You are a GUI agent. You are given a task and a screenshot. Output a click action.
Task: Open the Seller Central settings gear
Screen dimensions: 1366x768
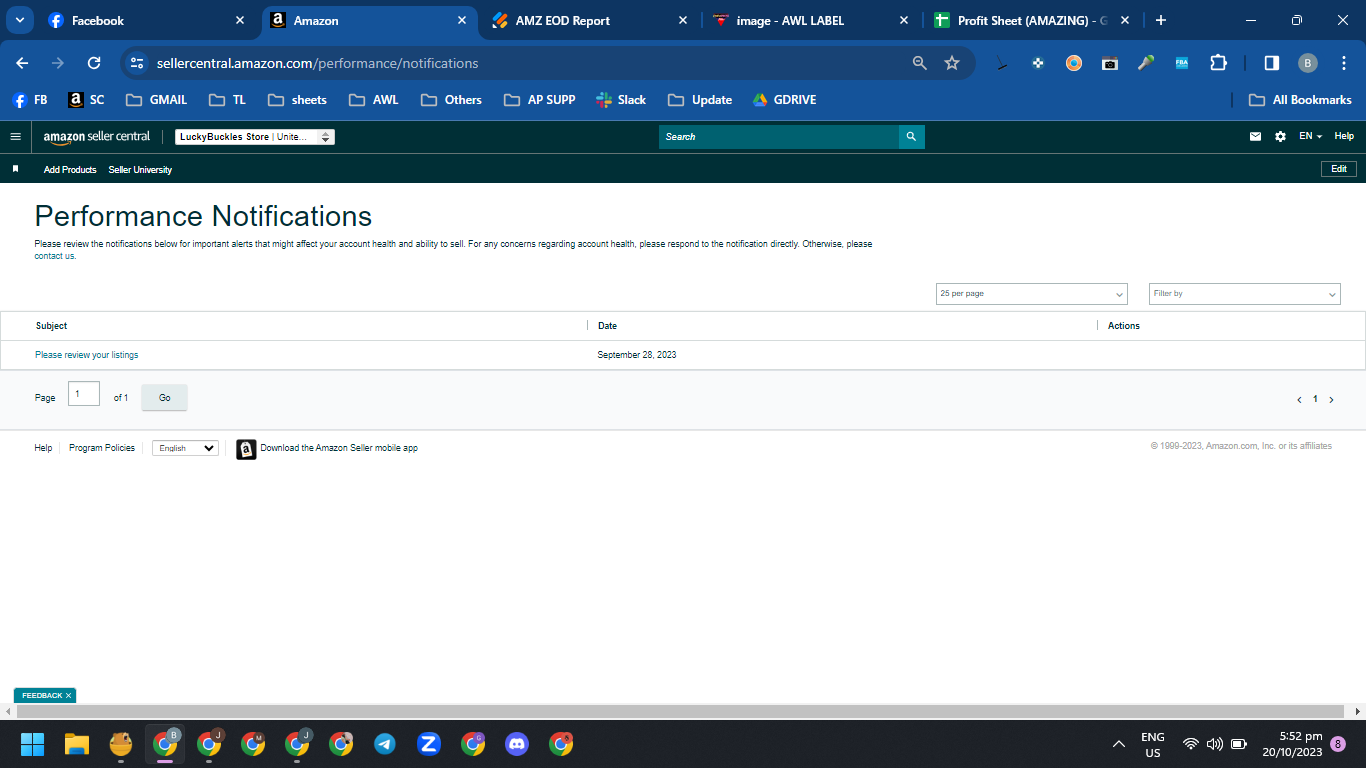tap(1280, 137)
